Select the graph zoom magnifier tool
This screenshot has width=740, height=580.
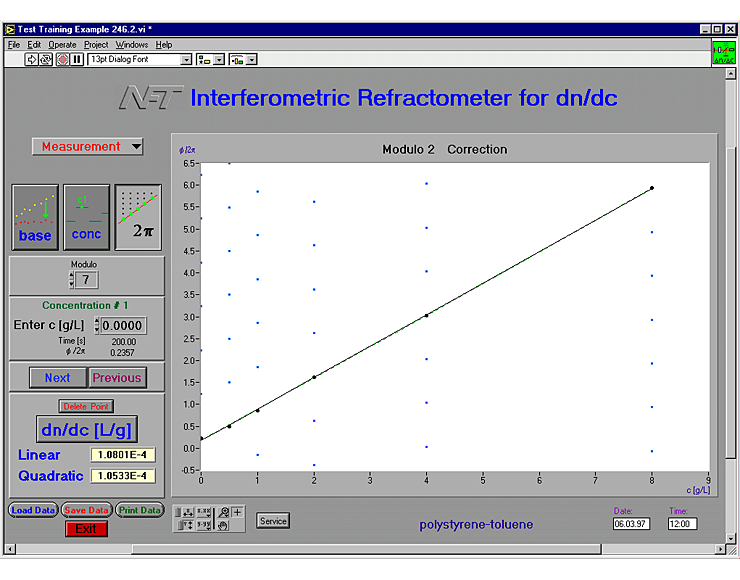tap(223, 512)
